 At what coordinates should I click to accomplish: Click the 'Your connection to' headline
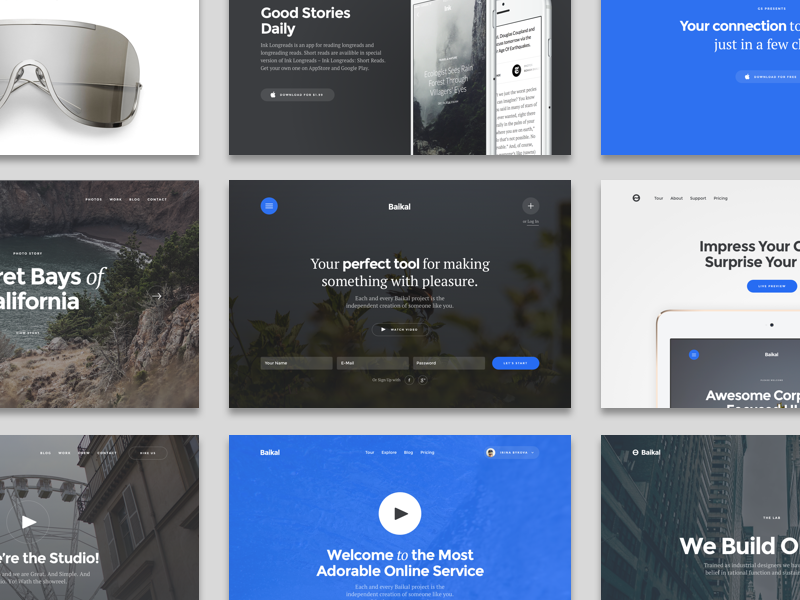click(x=740, y=26)
